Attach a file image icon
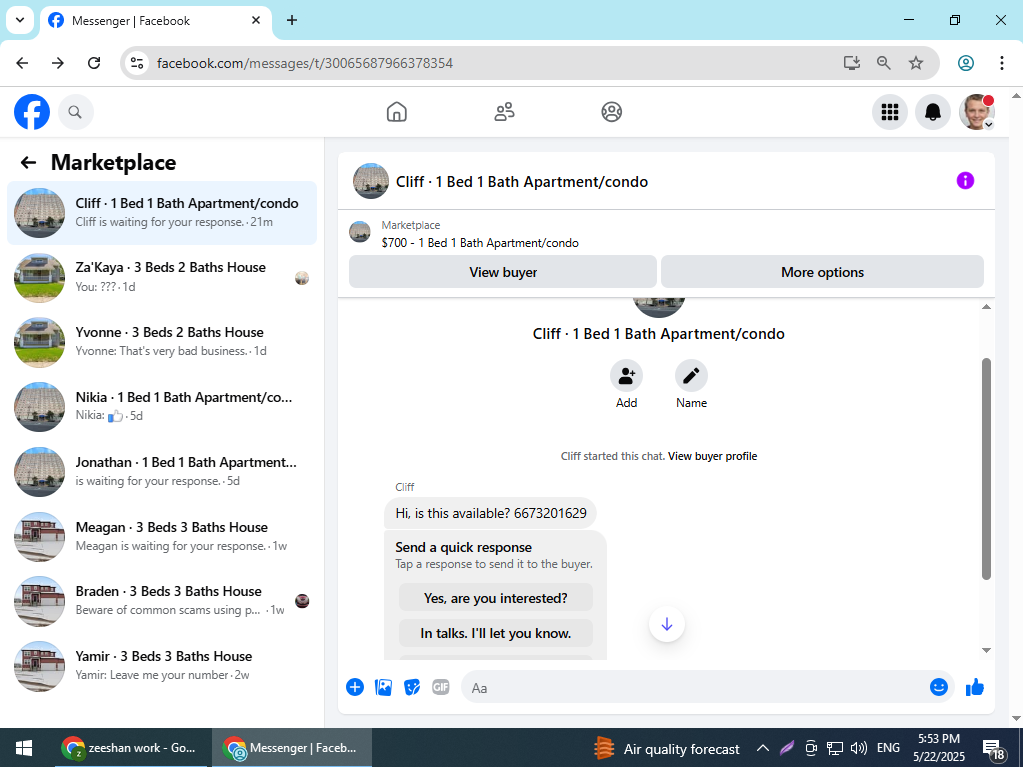The width and height of the screenshot is (1023, 767). click(x=384, y=687)
